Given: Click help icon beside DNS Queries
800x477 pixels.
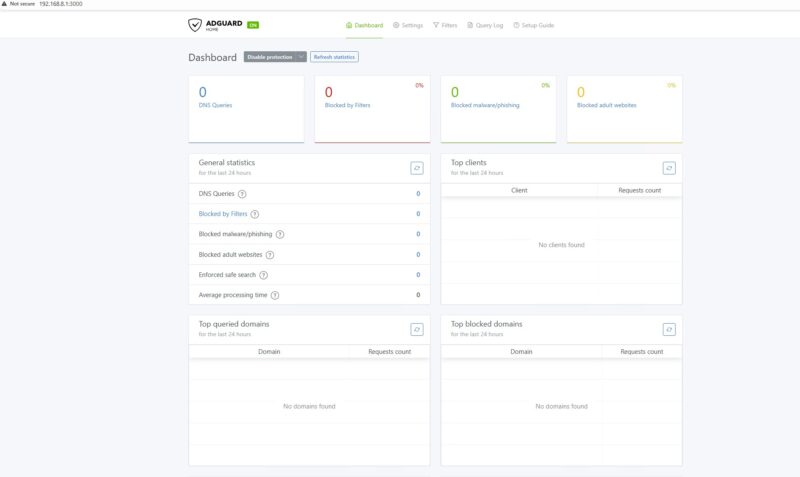Looking at the screenshot, I should point(242,194).
